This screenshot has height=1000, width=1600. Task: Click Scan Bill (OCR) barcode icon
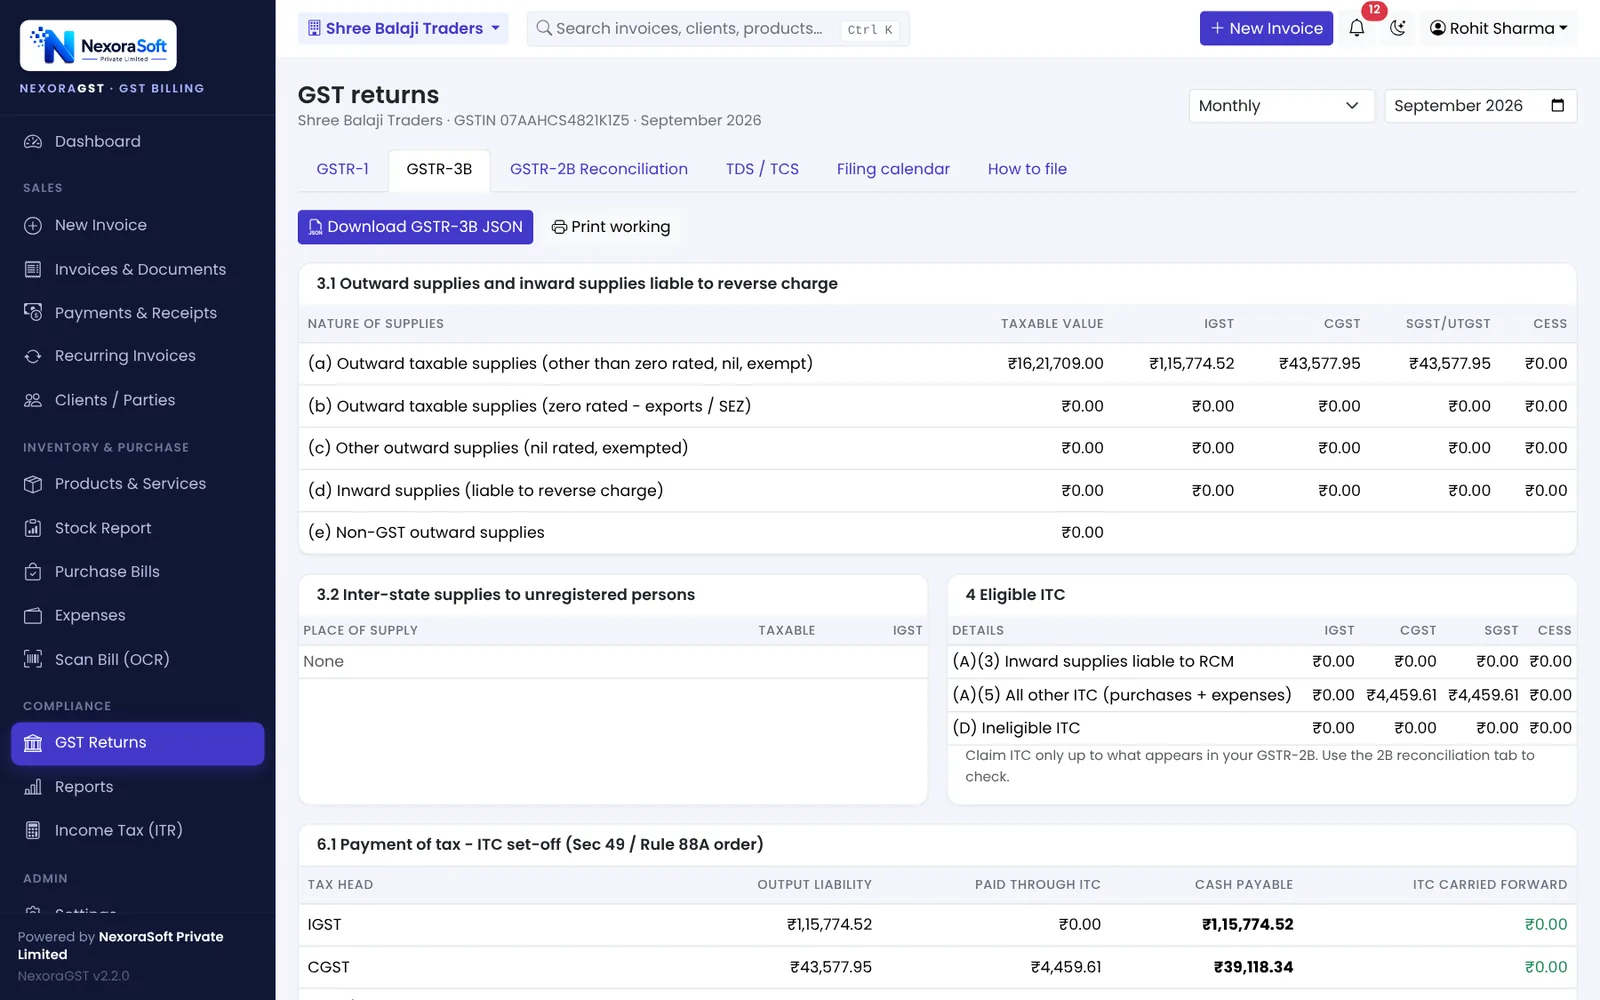33,659
